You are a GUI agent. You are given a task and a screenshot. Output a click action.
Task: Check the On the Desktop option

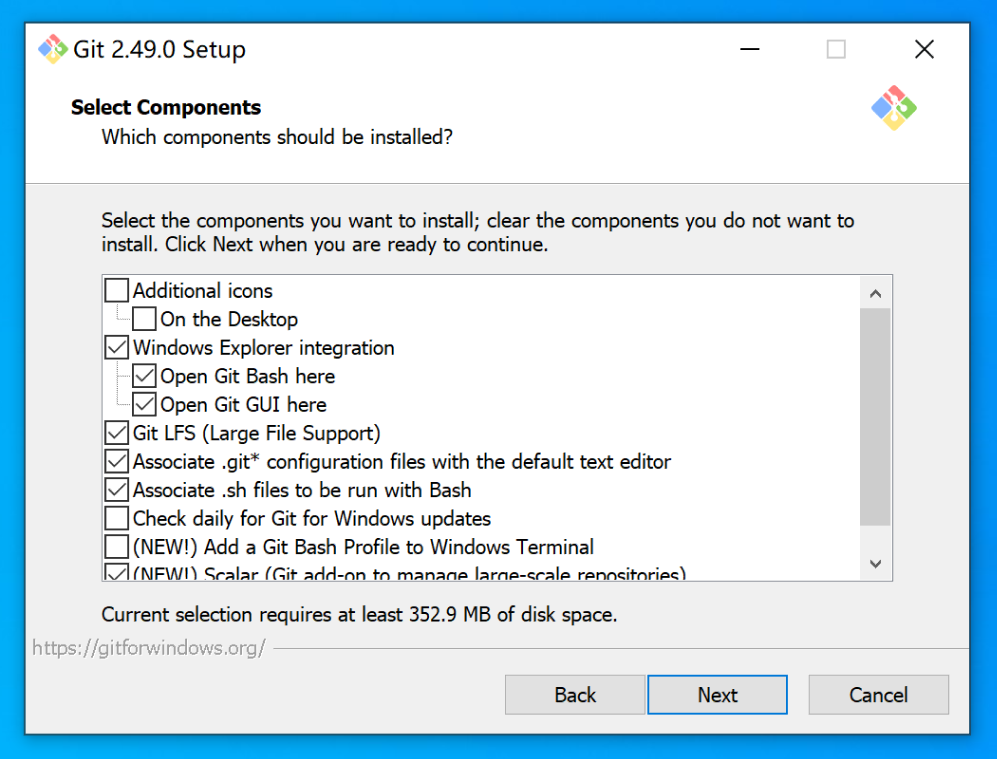point(145,320)
